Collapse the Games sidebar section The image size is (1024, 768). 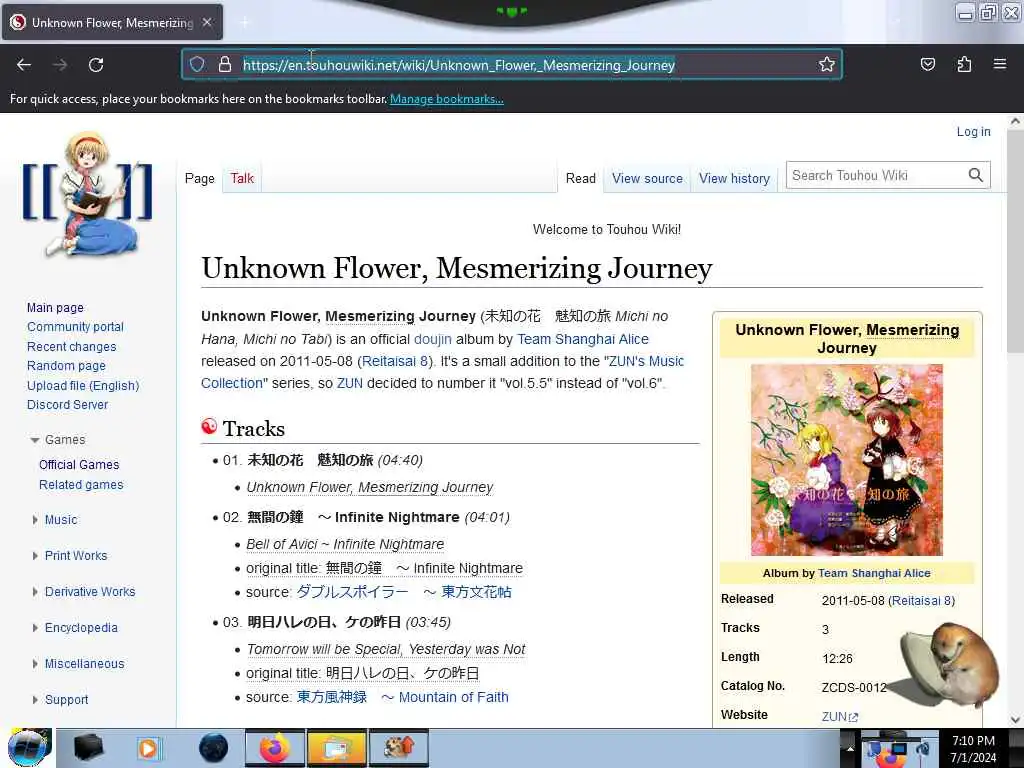pos(35,440)
